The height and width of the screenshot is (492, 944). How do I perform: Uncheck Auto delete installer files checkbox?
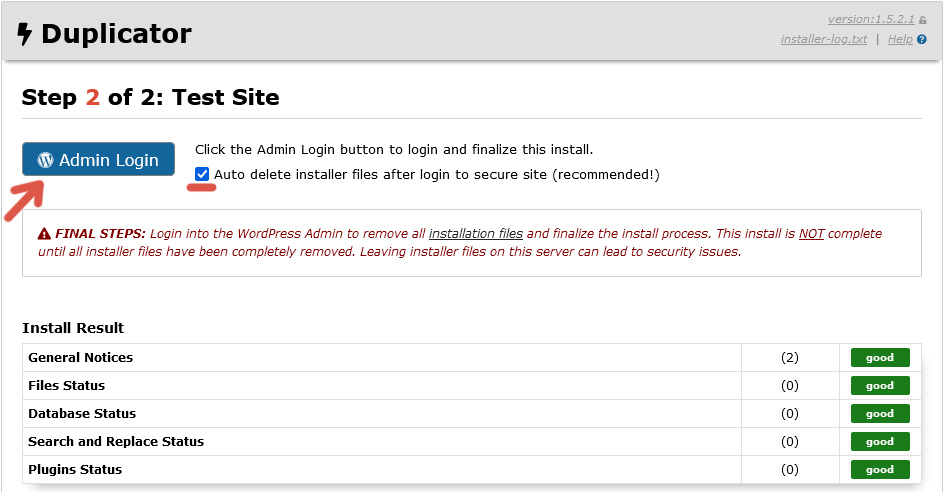coord(202,174)
